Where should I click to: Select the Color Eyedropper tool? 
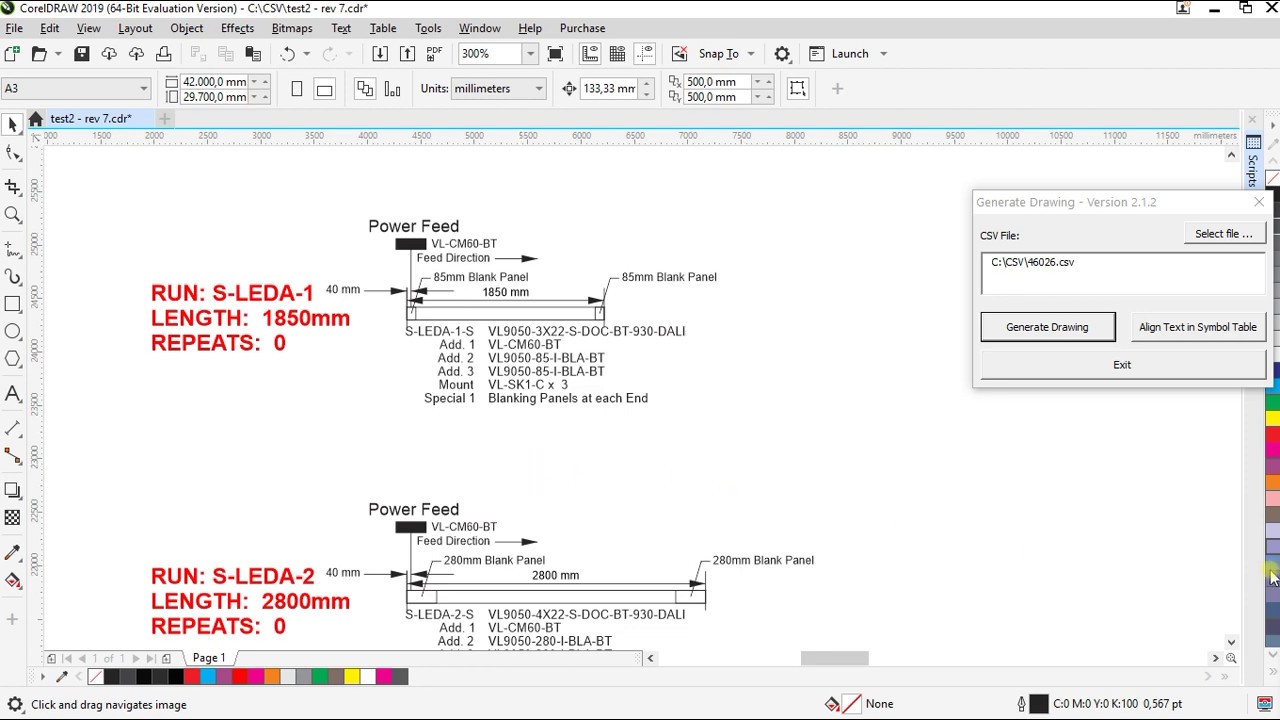(12, 552)
